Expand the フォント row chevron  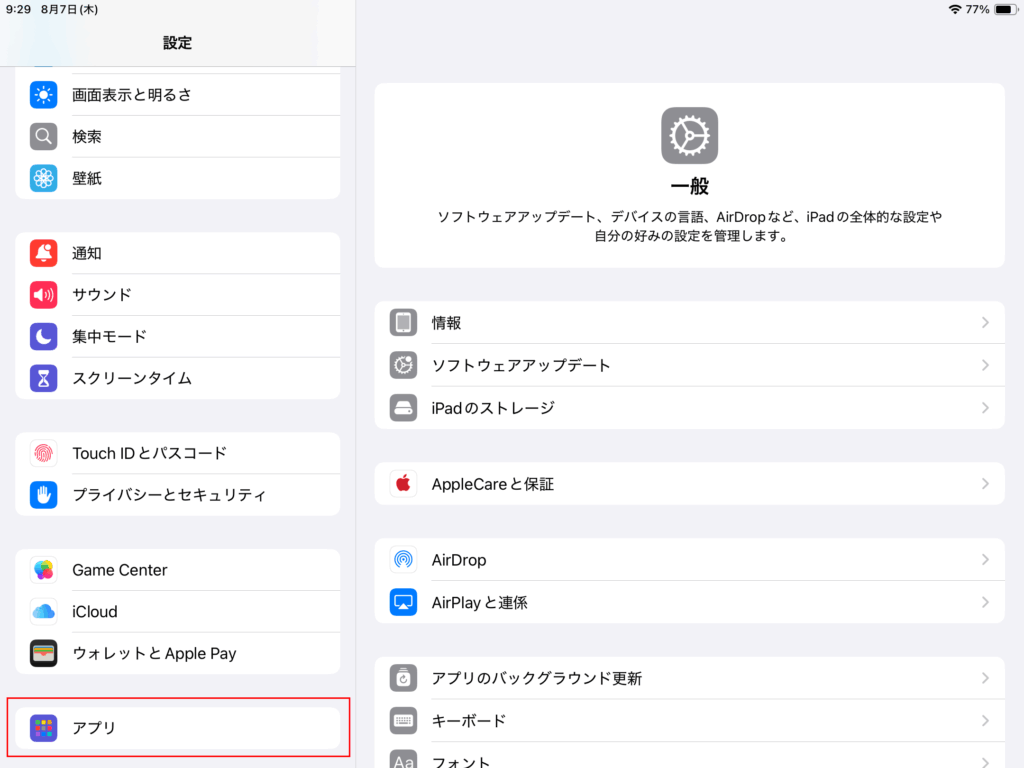(x=985, y=761)
